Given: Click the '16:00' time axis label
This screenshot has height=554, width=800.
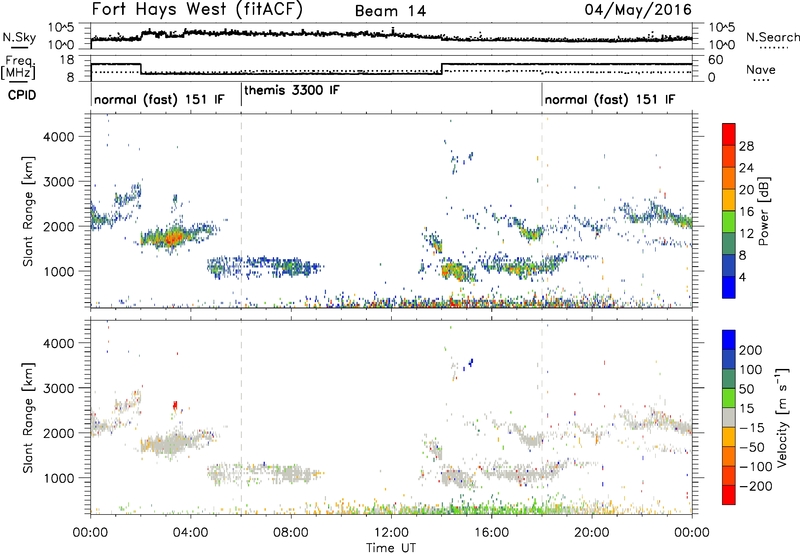Looking at the screenshot, I should [491, 533].
